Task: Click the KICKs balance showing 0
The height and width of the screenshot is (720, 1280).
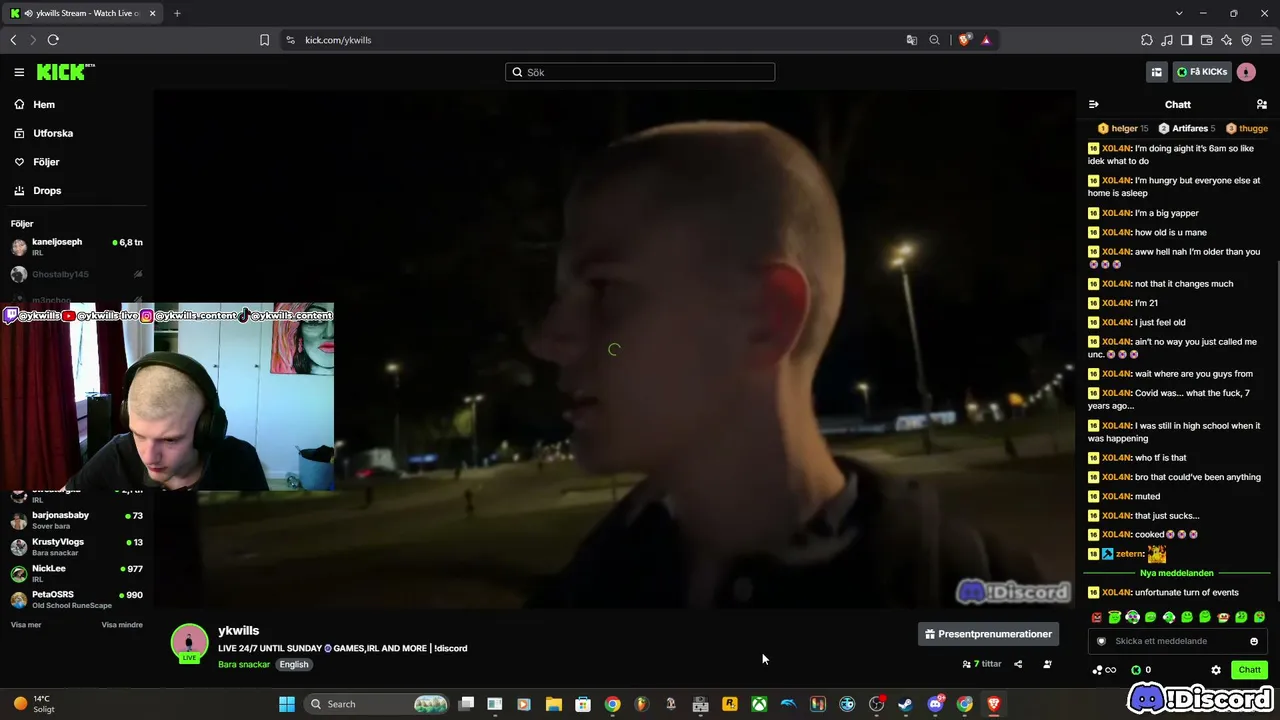Action: (1141, 670)
